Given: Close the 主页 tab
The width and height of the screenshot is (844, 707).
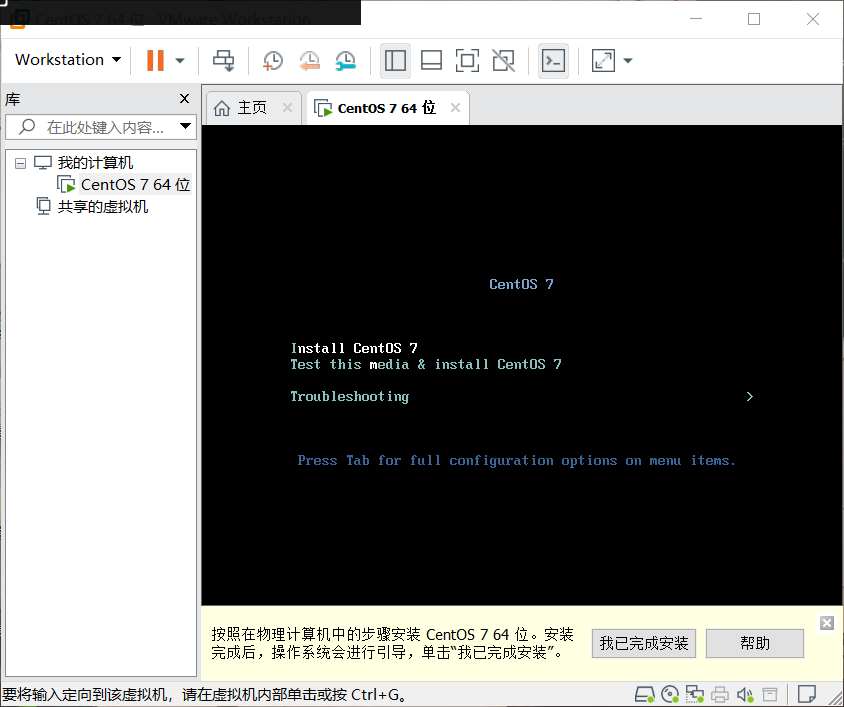Looking at the screenshot, I should pyautogui.click(x=287, y=108).
